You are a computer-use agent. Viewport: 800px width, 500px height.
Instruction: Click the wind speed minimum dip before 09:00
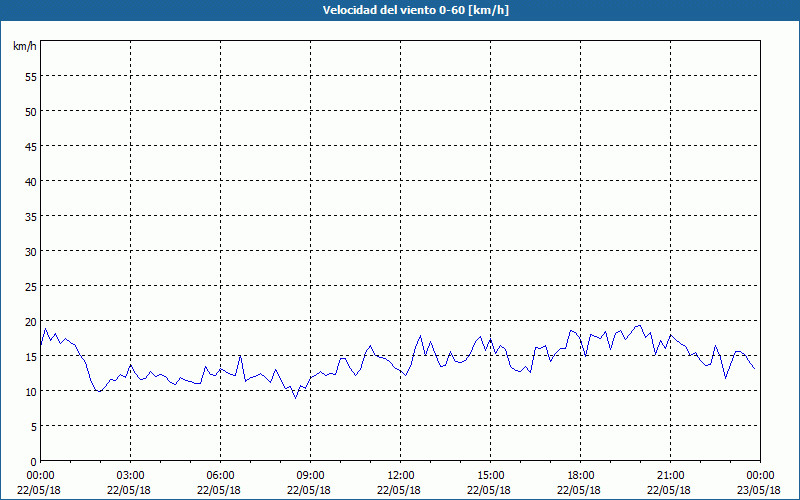(295, 398)
